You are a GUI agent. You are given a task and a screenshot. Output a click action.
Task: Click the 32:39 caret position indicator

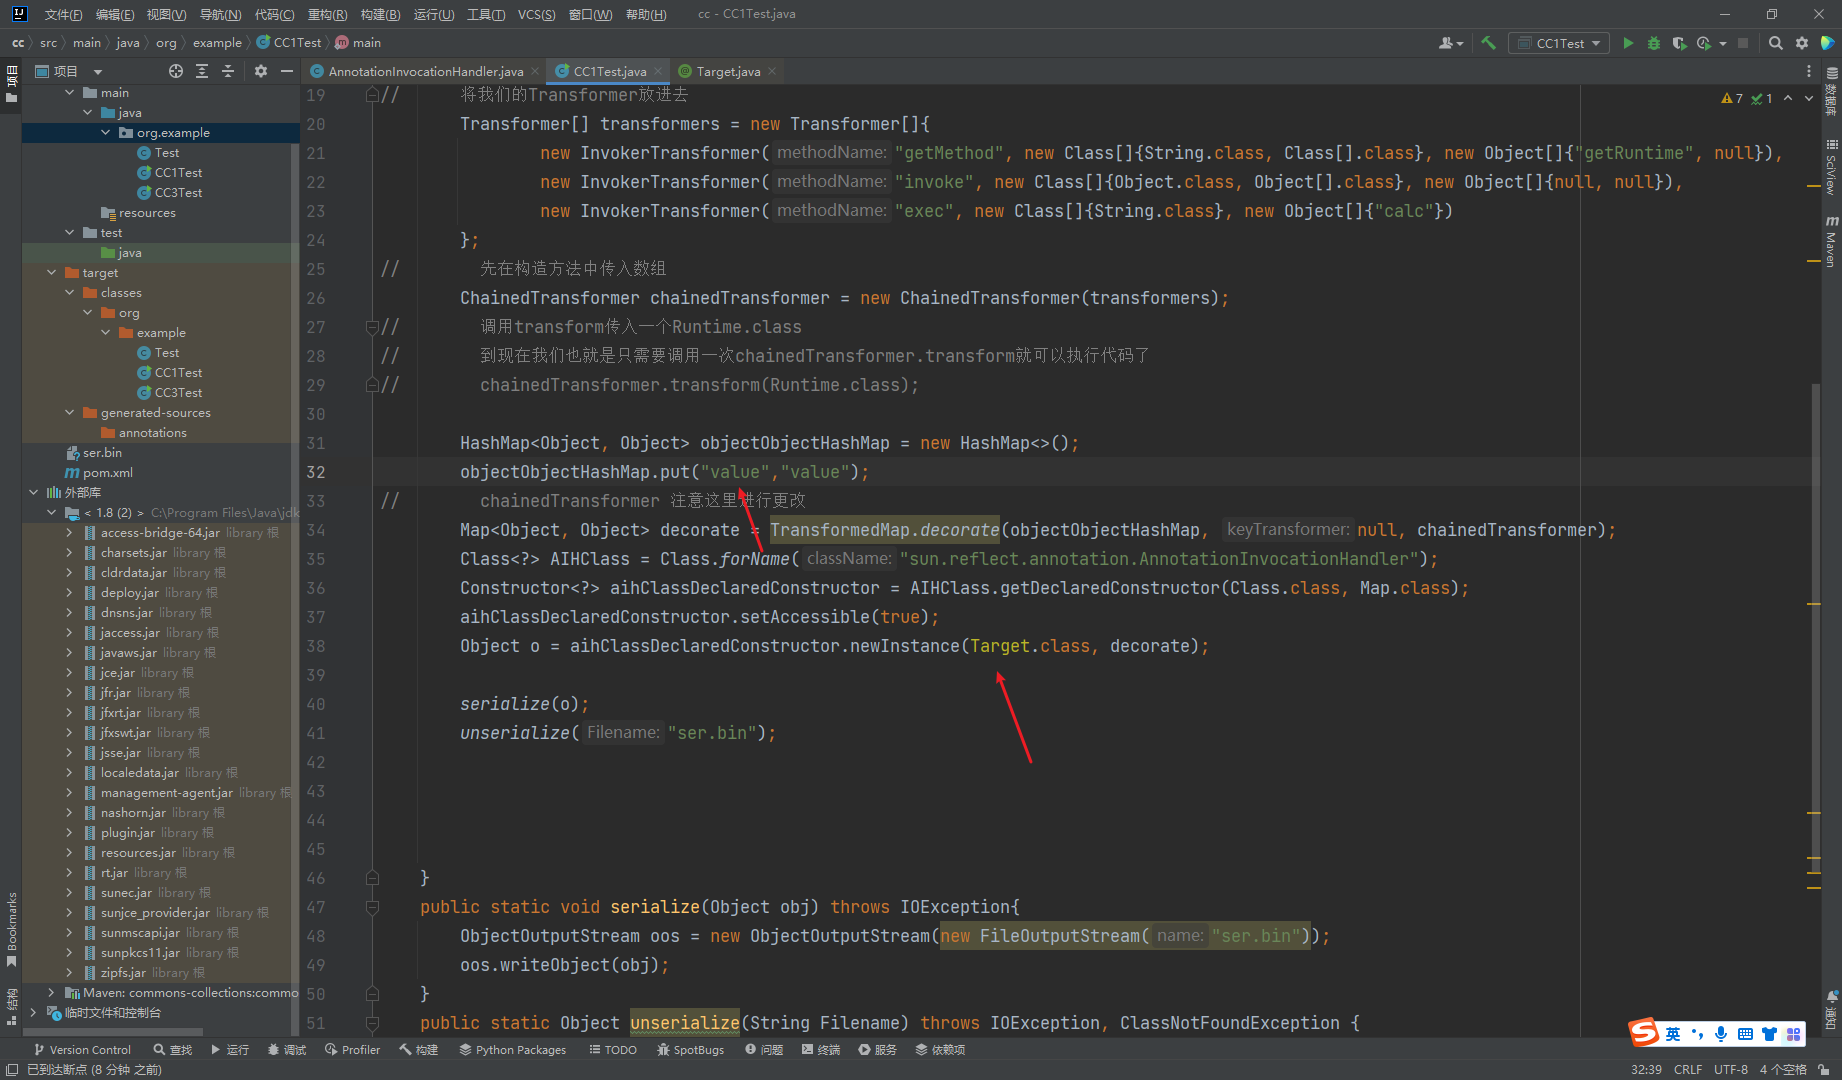[1646, 1070]
